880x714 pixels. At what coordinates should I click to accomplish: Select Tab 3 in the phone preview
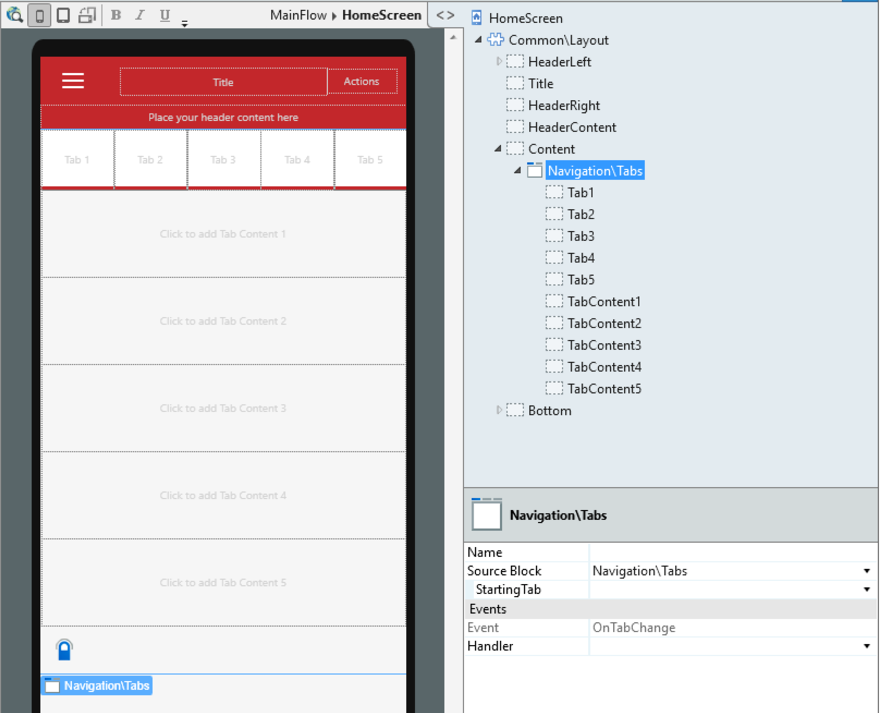pos(223,159)
